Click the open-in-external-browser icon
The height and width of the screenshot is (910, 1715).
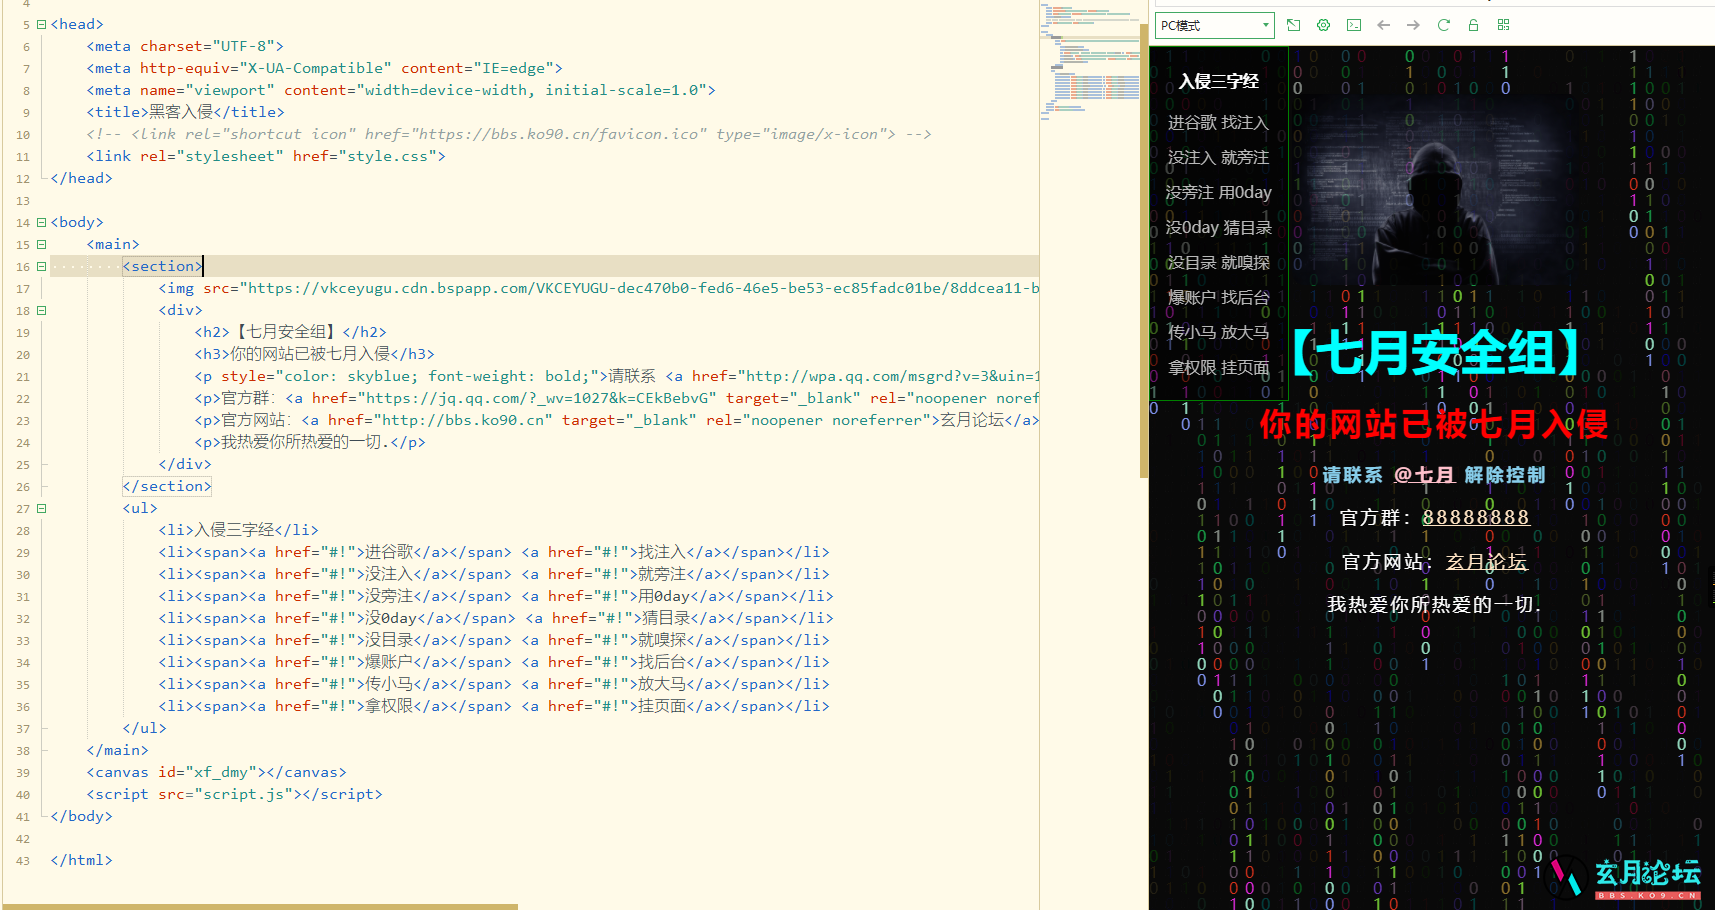1293,25
